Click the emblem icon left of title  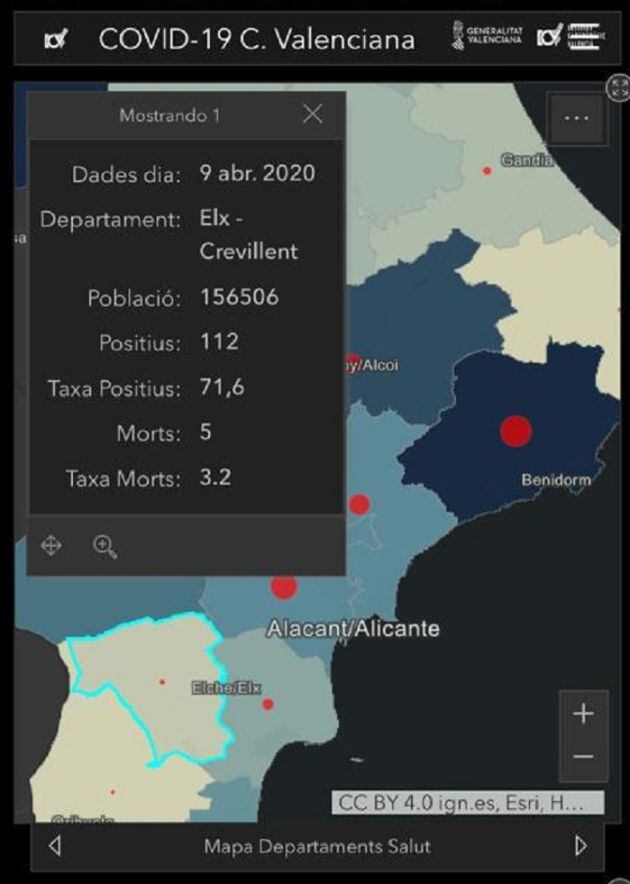56,40
